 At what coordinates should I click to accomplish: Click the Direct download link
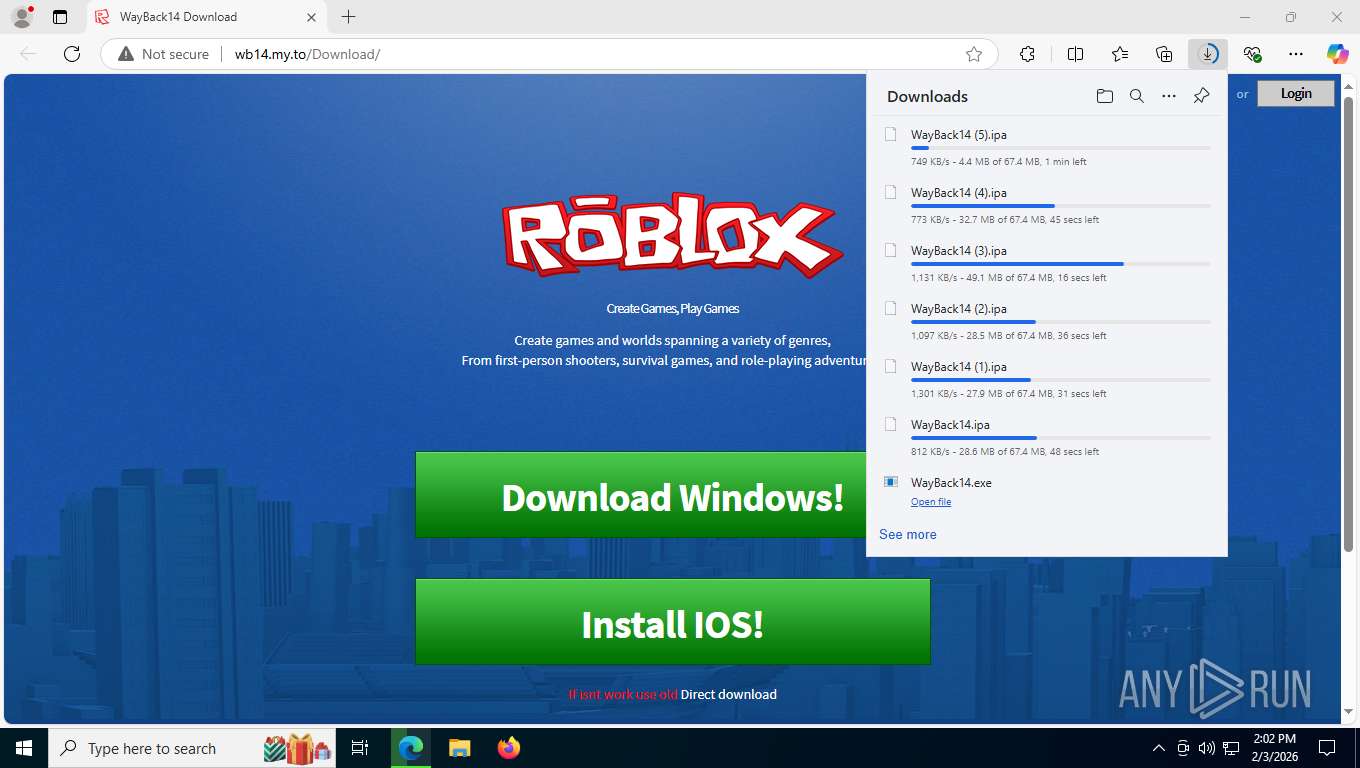click(x=729, y=694)
